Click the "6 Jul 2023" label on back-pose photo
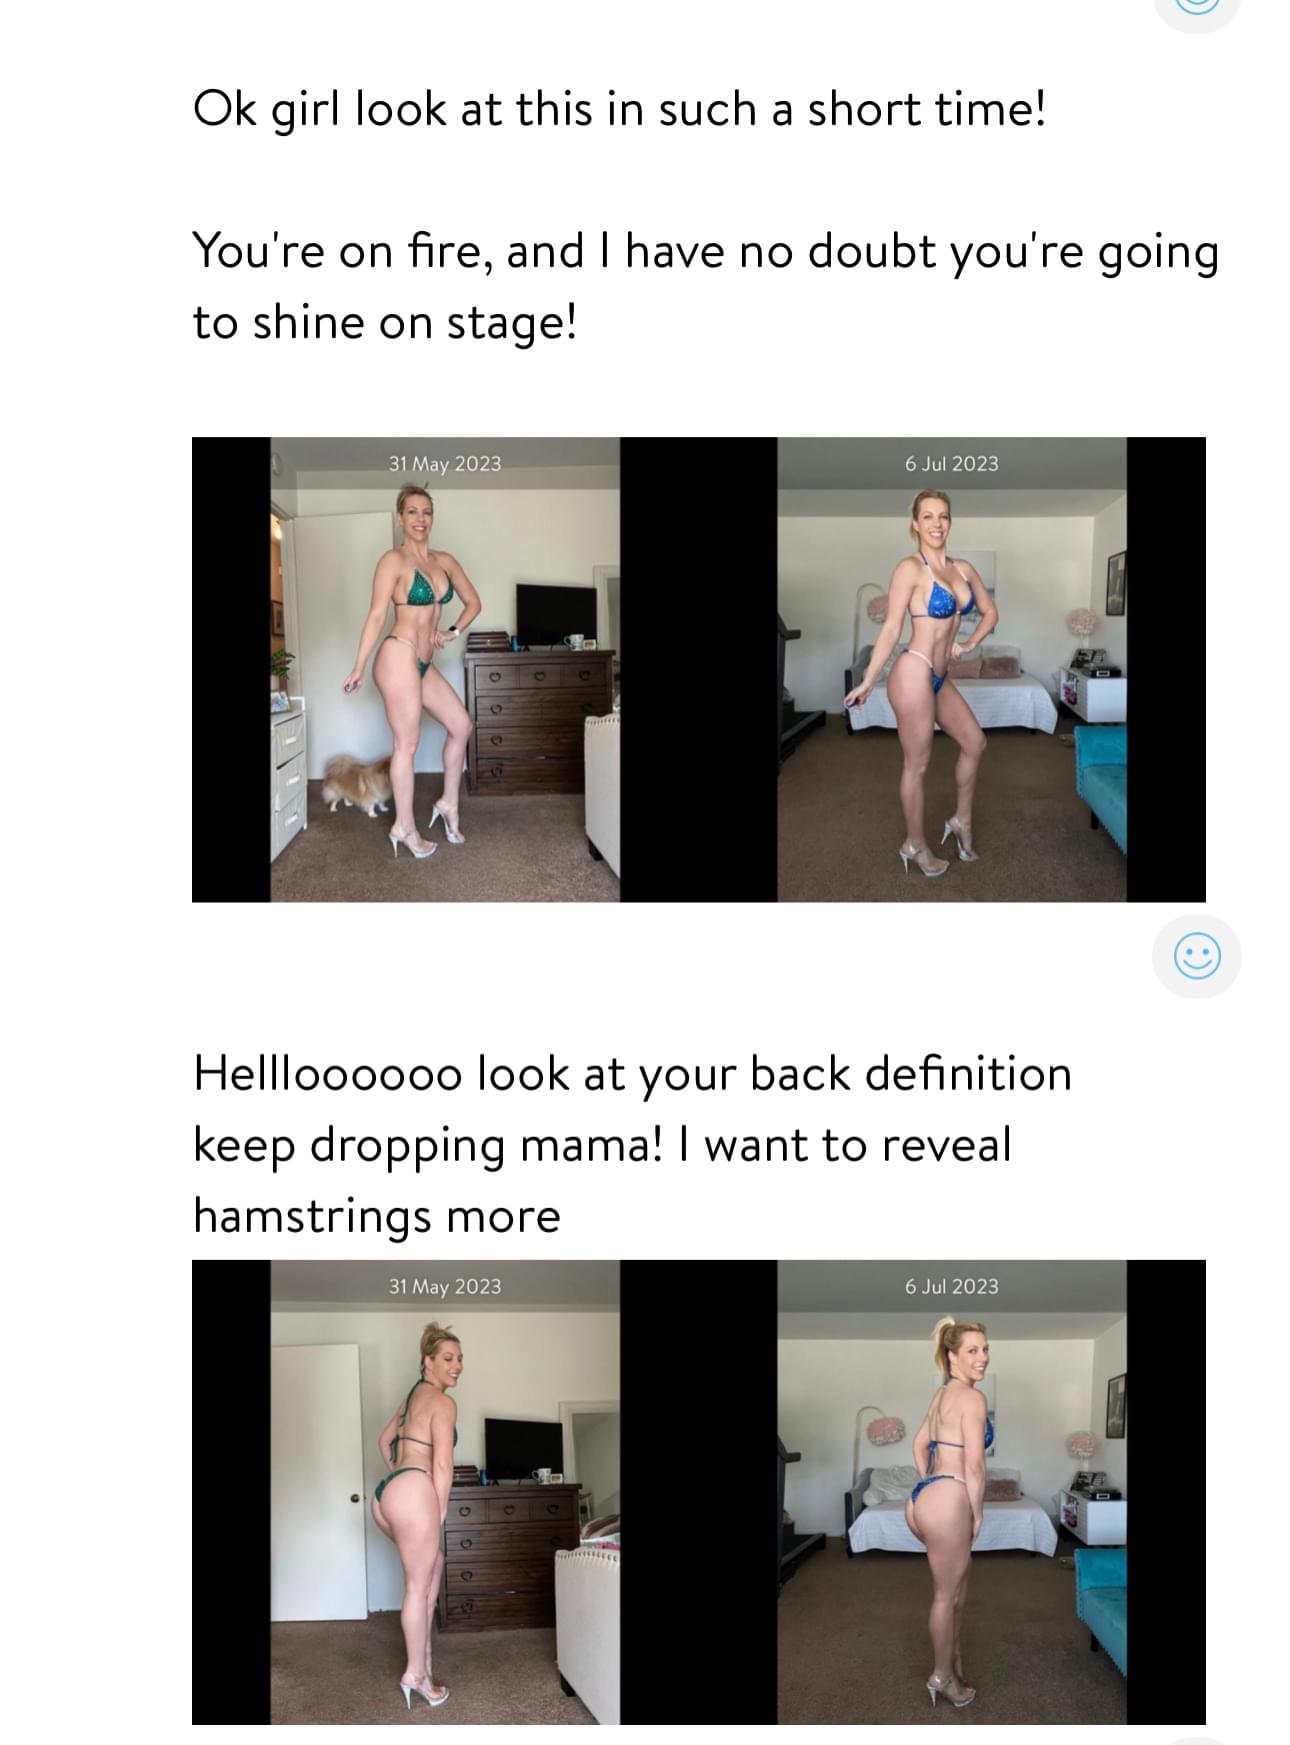This screenshot has height=1745, width=1290. click(x=951, y=1287)
